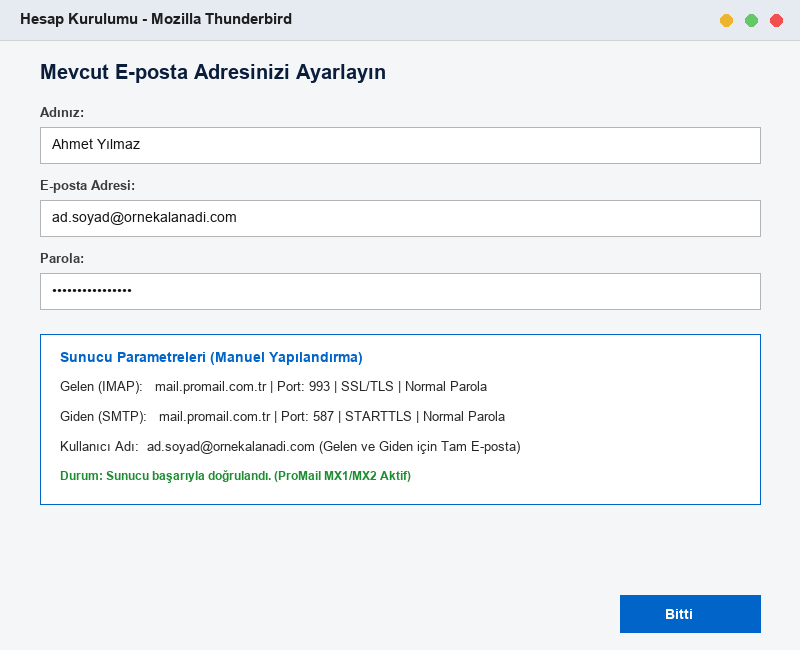This screenshot has height=650, width=800.
Task: Click the Hesap Kurulumu window title
Action: pyautogui.click(x=156, y=19)
